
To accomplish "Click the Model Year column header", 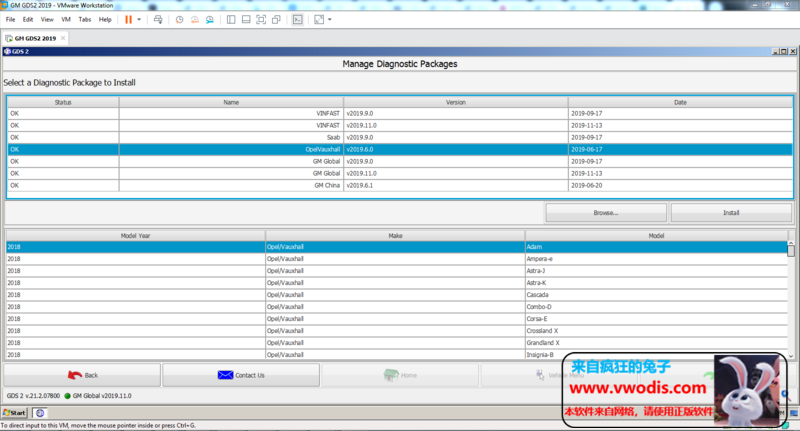I will (135, 236).
